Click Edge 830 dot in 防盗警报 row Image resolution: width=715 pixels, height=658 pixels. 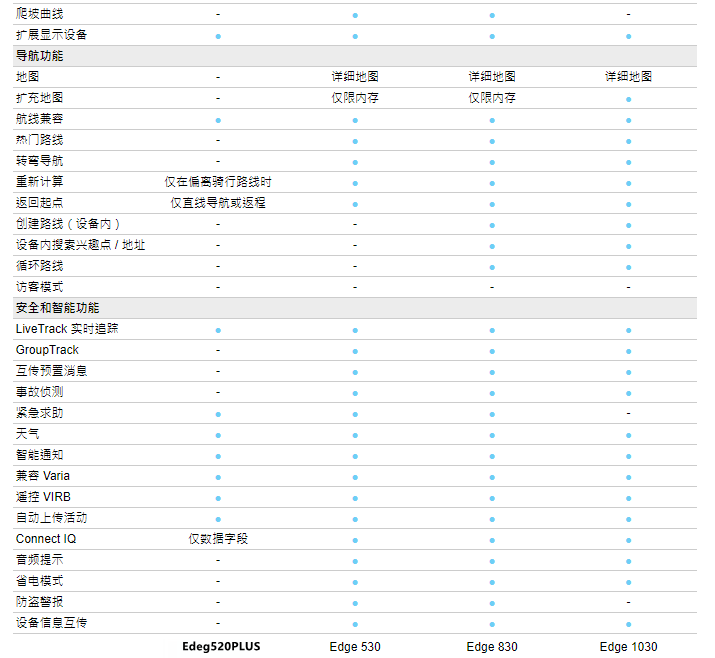pos(492,603)
